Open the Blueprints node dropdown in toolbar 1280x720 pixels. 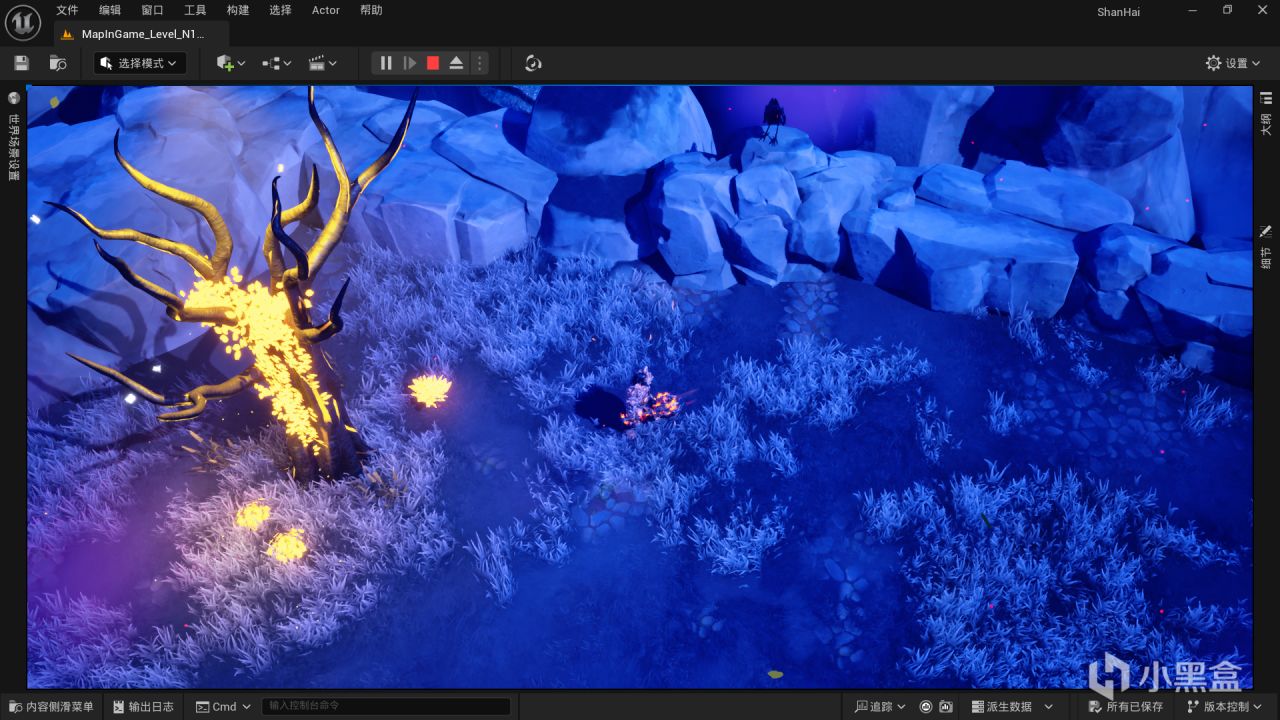pos(277,63)
